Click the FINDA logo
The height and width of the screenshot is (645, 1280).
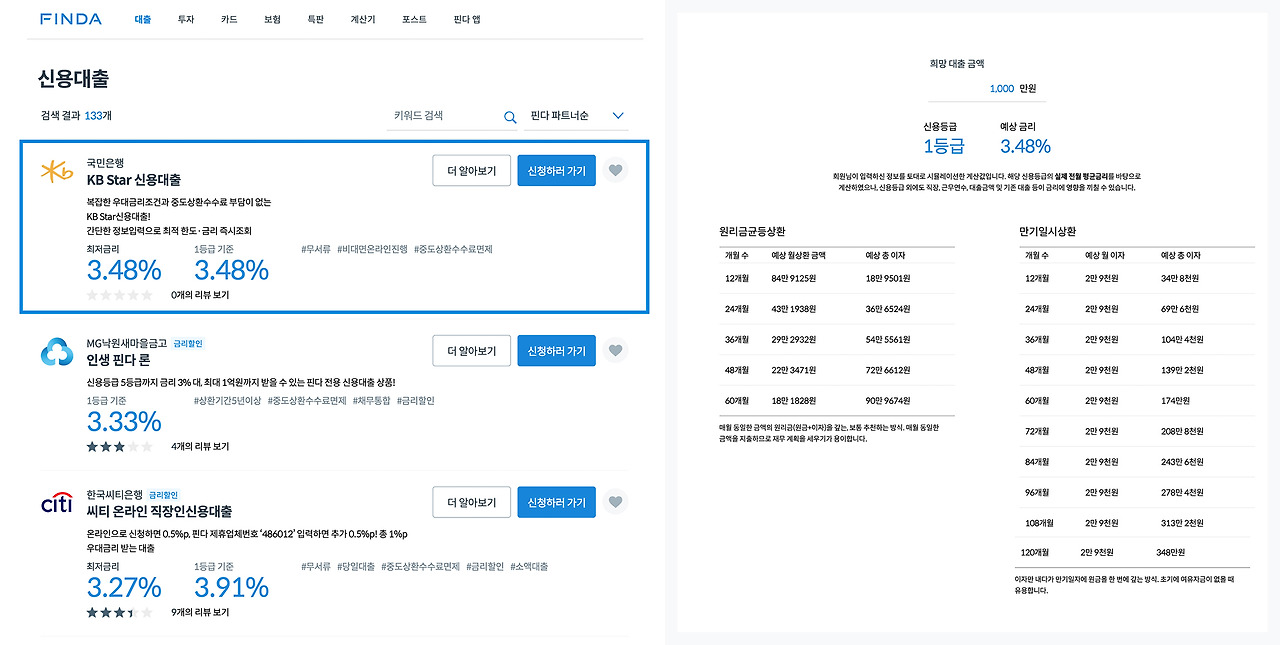[71, 19]
